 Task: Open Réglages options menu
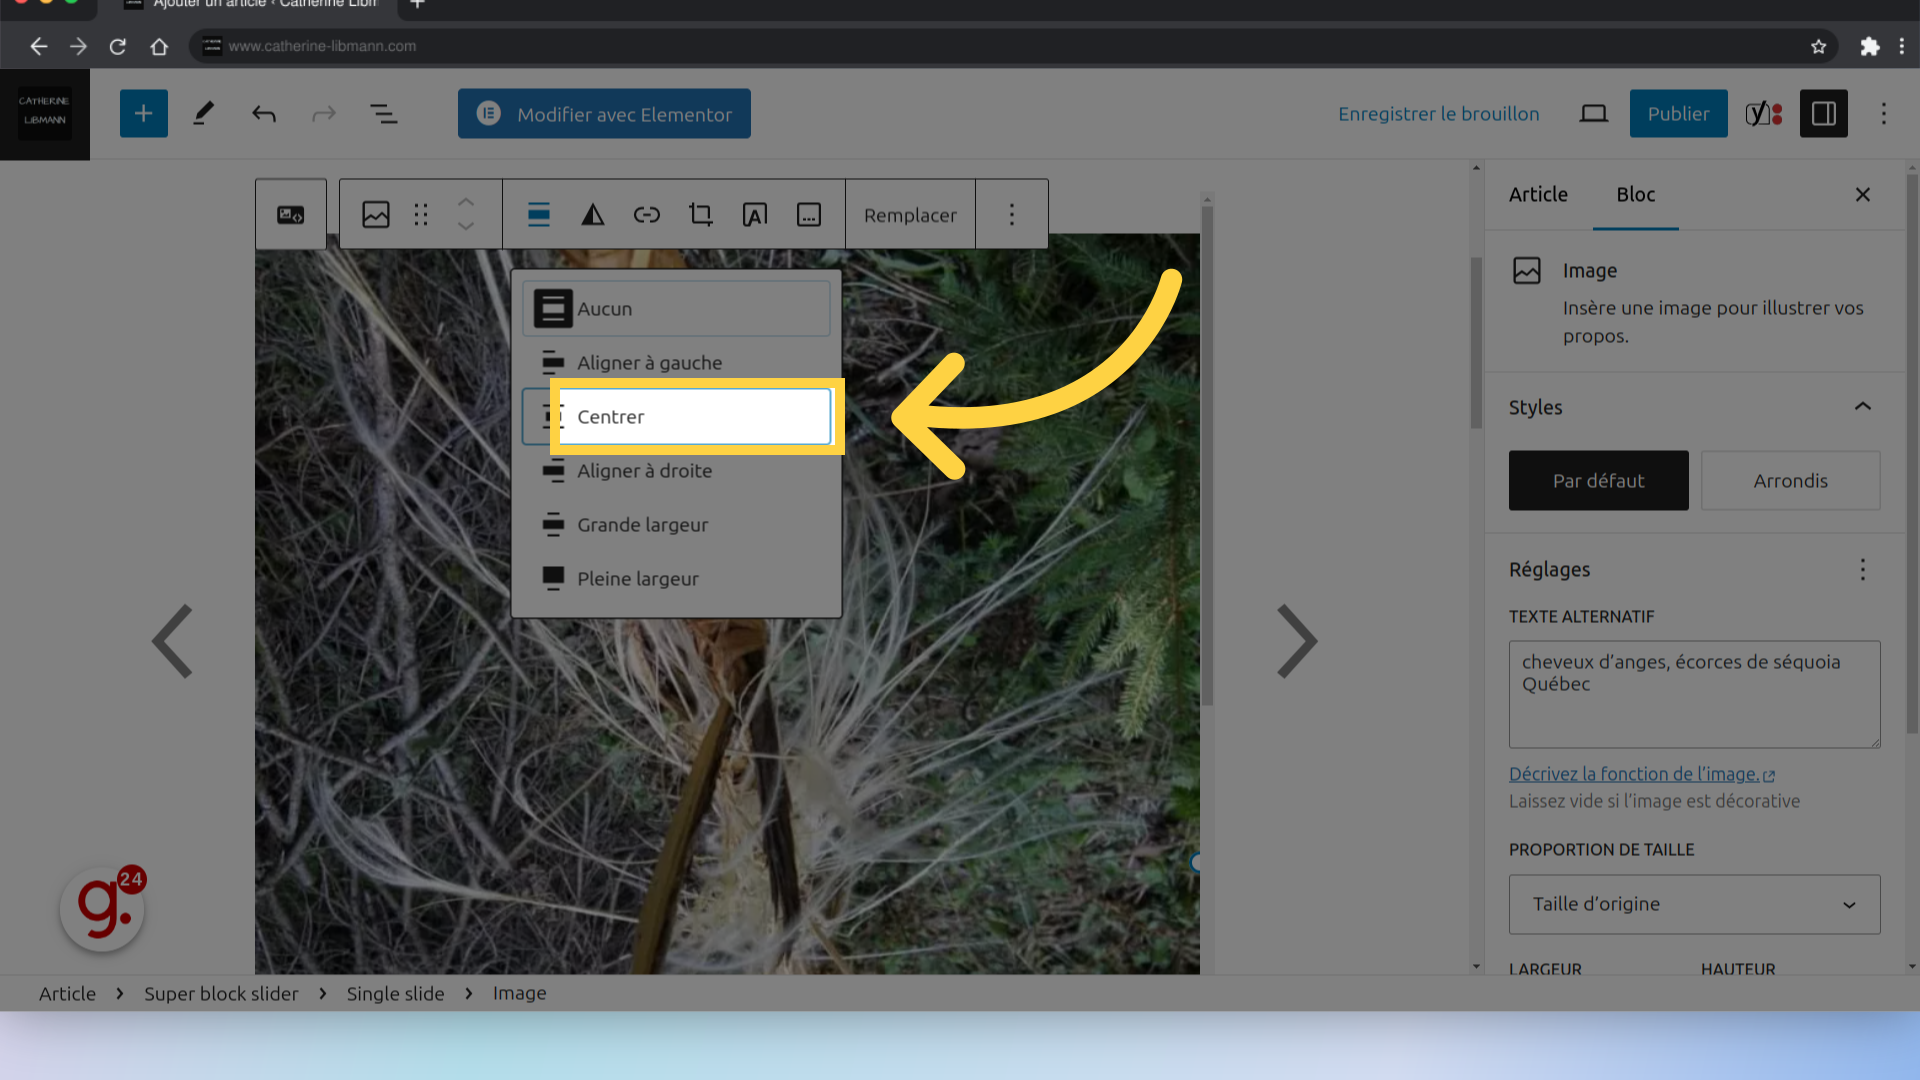click(x=1863, y=570)
